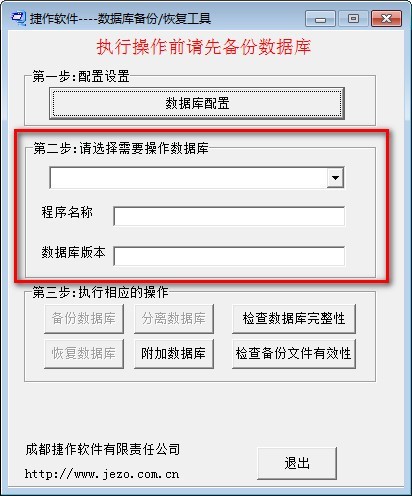Expand the database selection dropdown arrow
412x496 pixels.
tap(335, 178)
